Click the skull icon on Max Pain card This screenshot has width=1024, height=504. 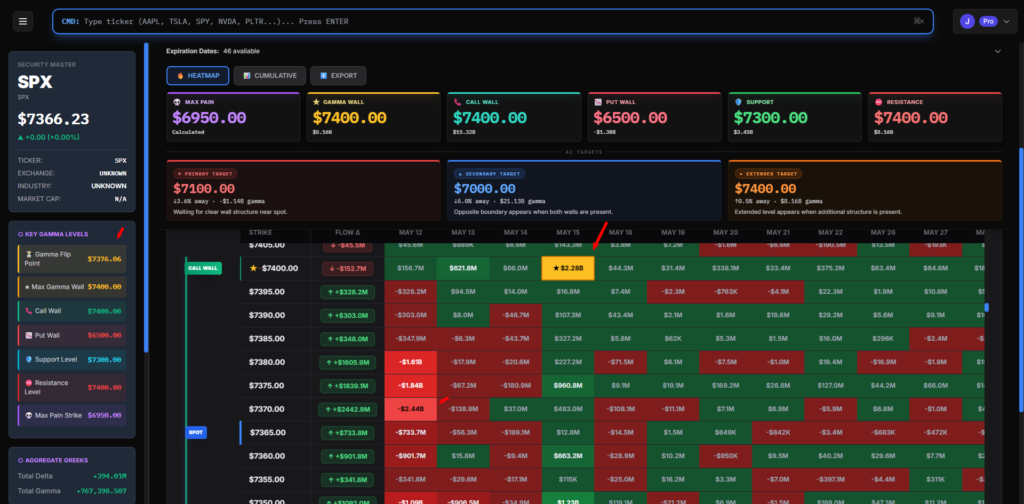[176, 102]
